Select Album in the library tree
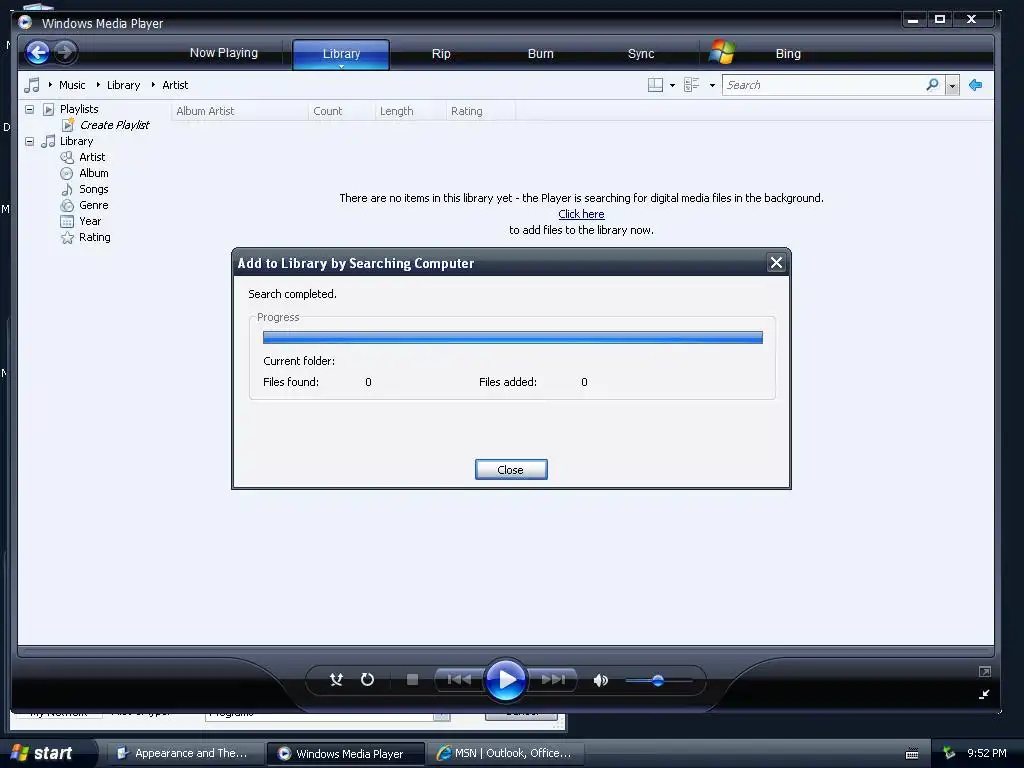1024x768 pixels. pos(94,173)
